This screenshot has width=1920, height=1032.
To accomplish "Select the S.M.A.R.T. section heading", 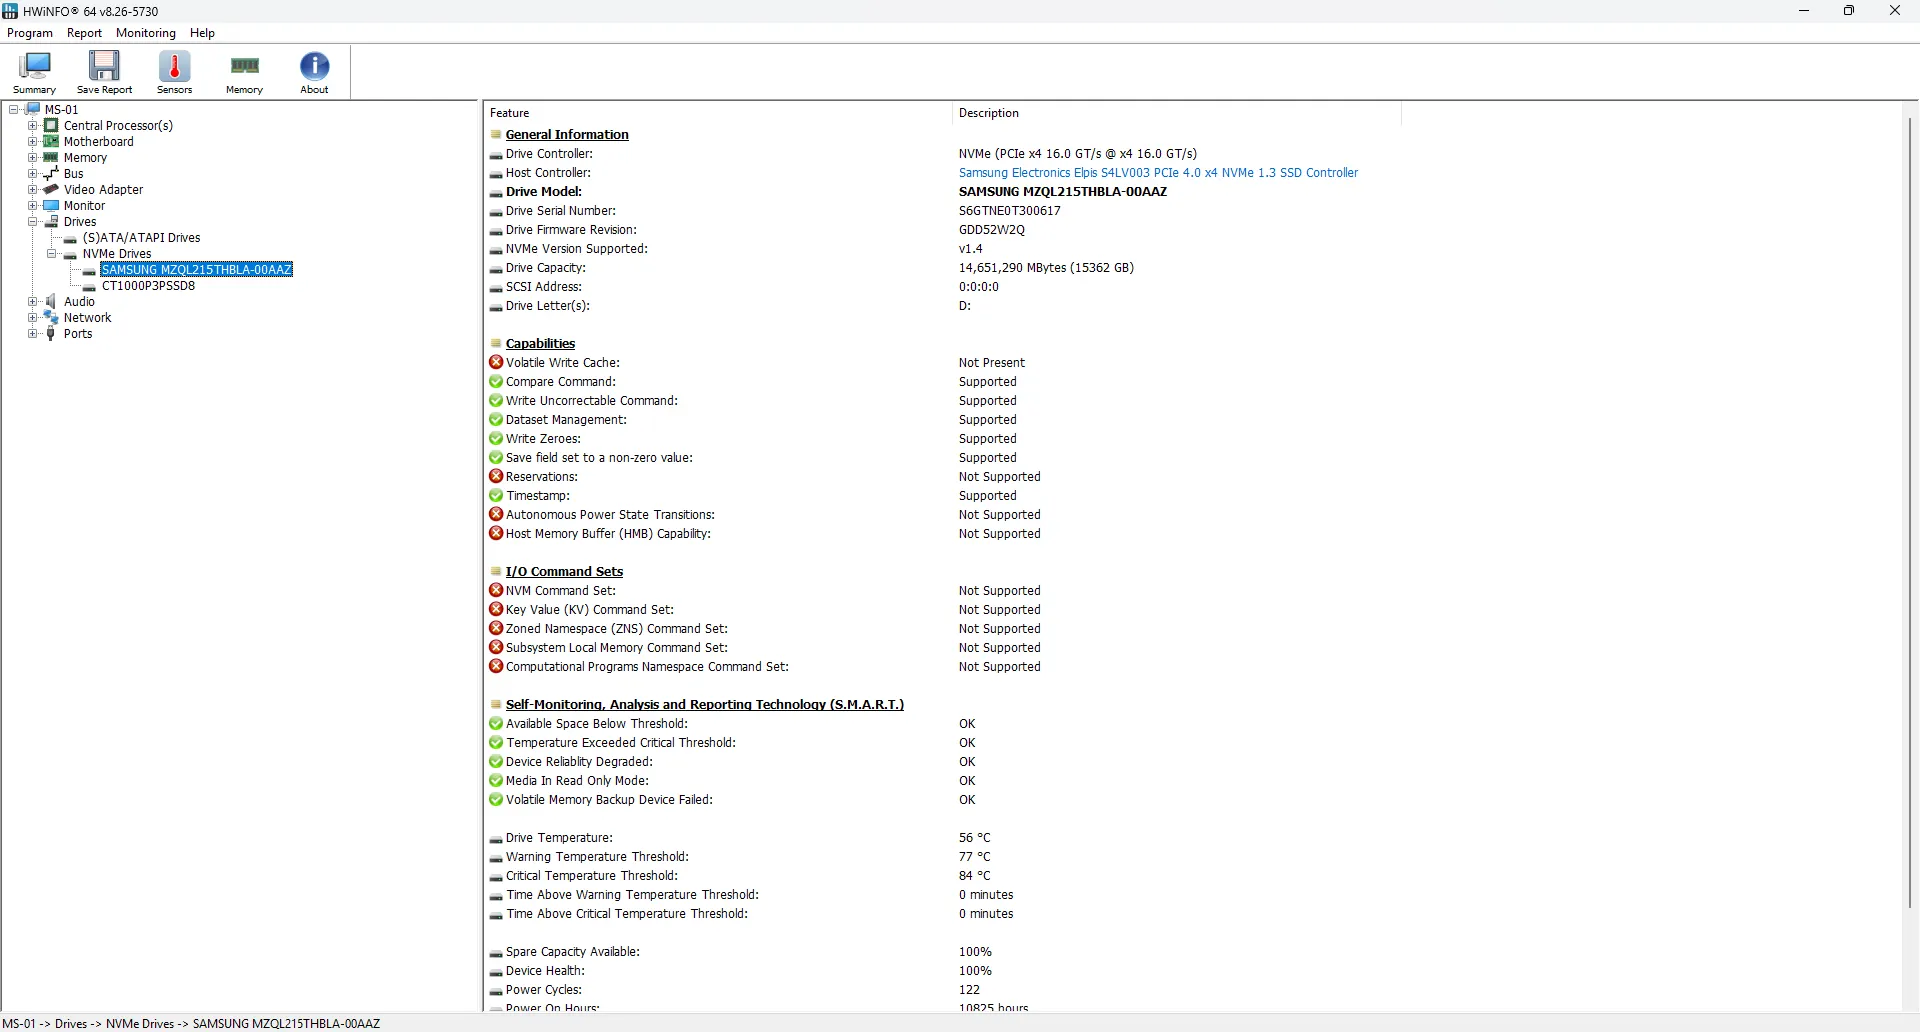I will click(705, 704).
